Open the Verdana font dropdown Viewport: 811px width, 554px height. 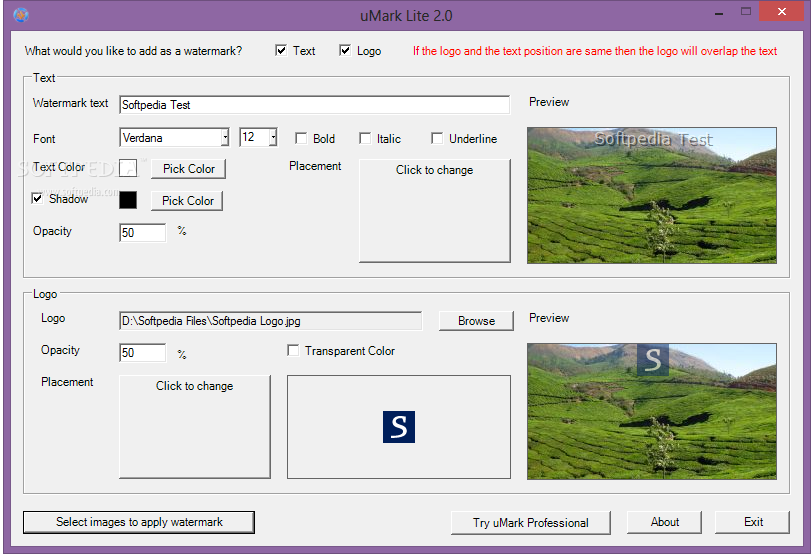[225, 138]
